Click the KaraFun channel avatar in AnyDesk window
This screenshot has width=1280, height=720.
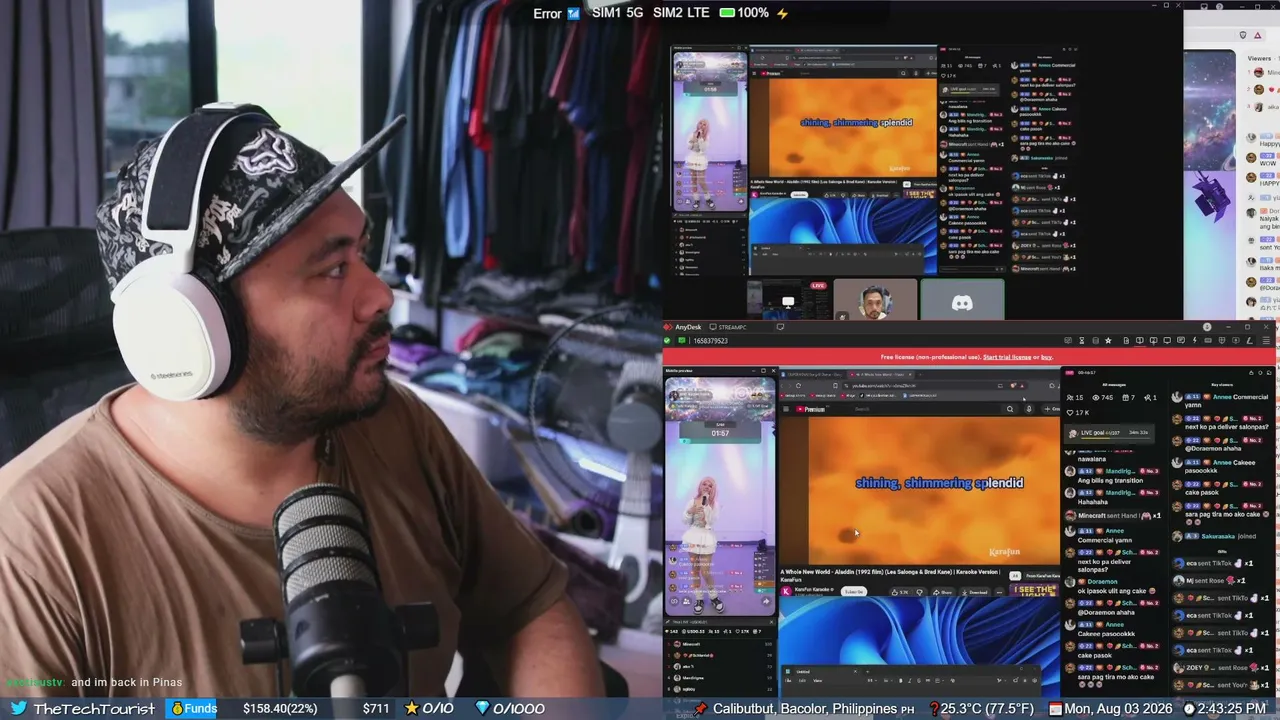coord(786,592)
